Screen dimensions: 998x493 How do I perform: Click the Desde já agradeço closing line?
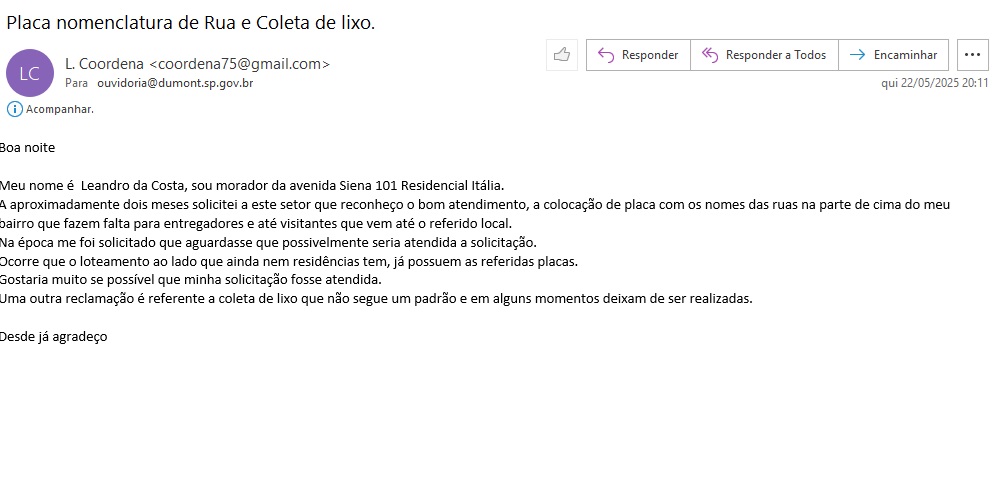tap(54, 337)
